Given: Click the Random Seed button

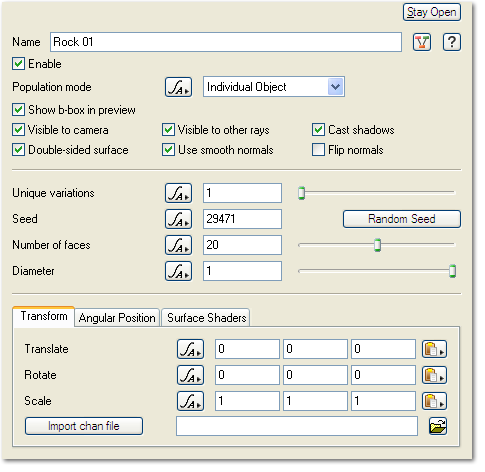Looking at the screenshot, I should (x=402, y=219).
